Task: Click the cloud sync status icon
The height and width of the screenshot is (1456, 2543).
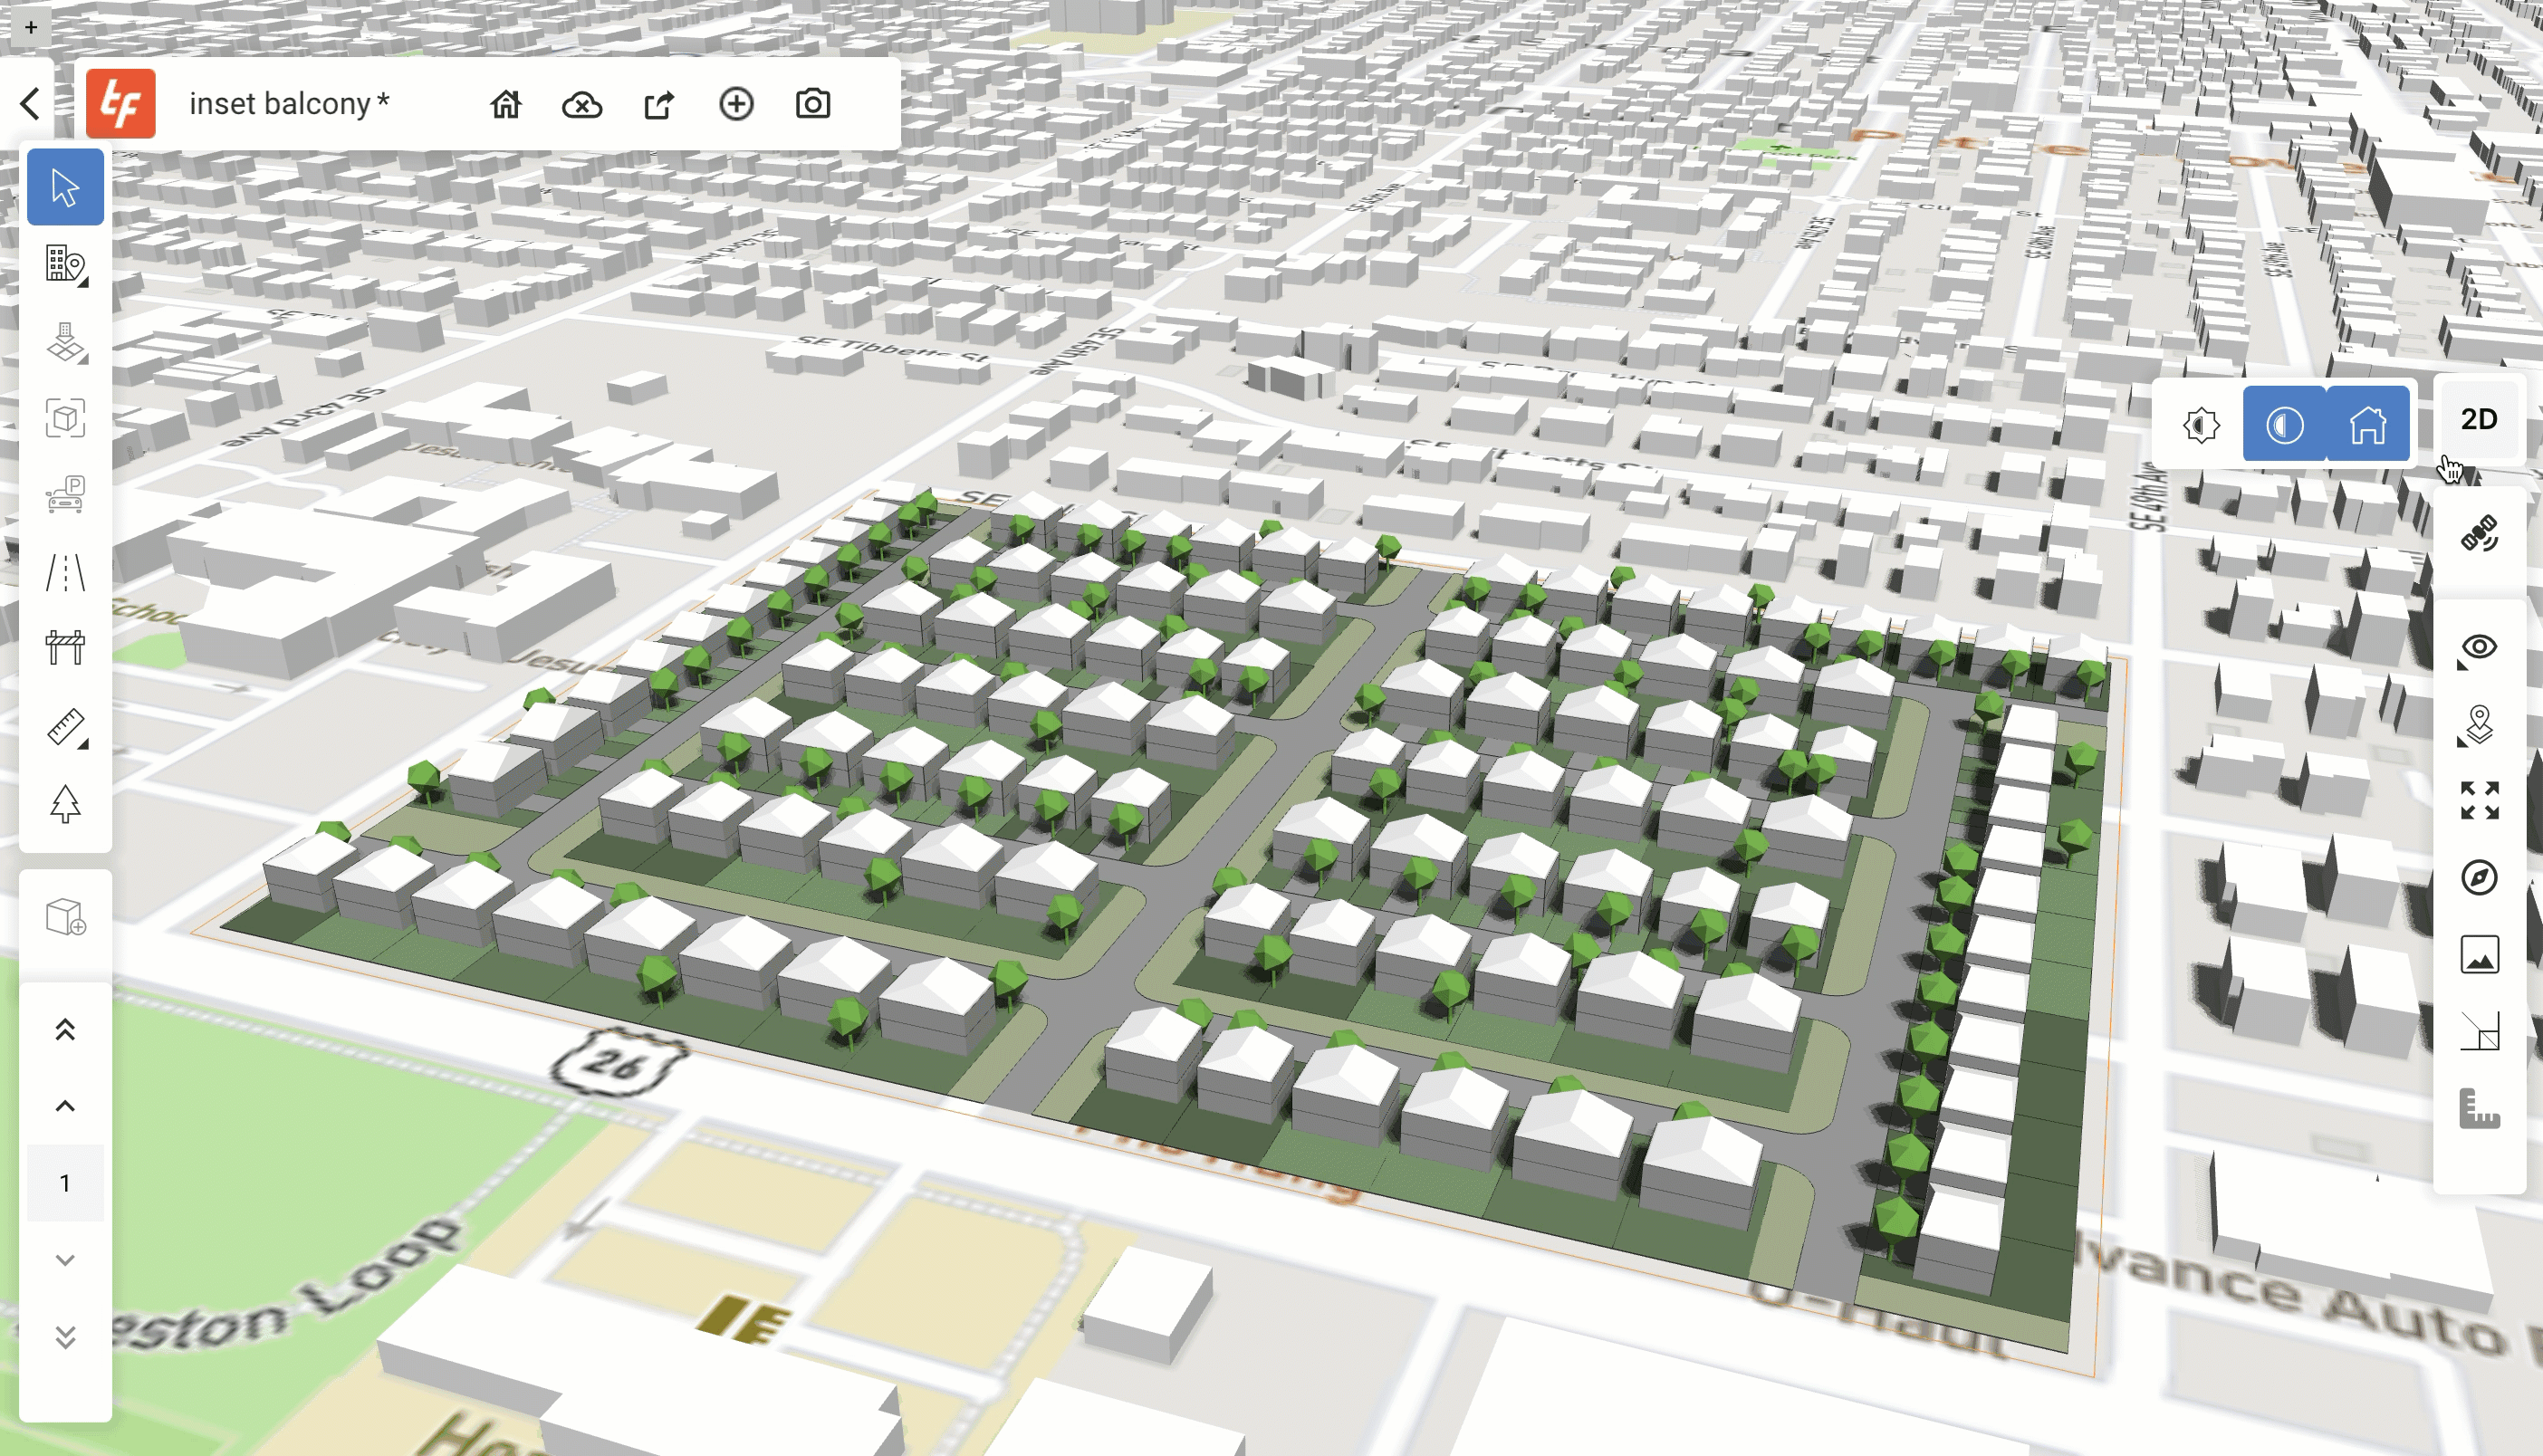Action: pos(582,104)
